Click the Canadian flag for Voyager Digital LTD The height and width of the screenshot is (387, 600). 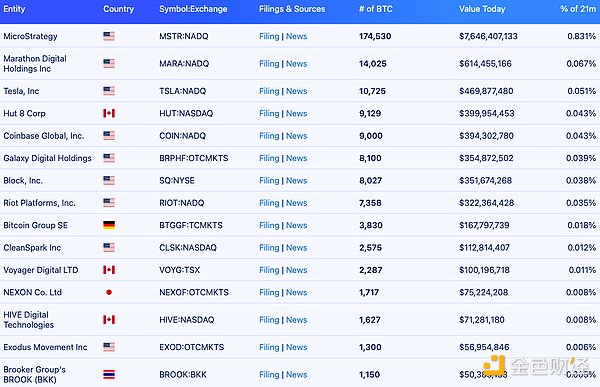[109, 270]
